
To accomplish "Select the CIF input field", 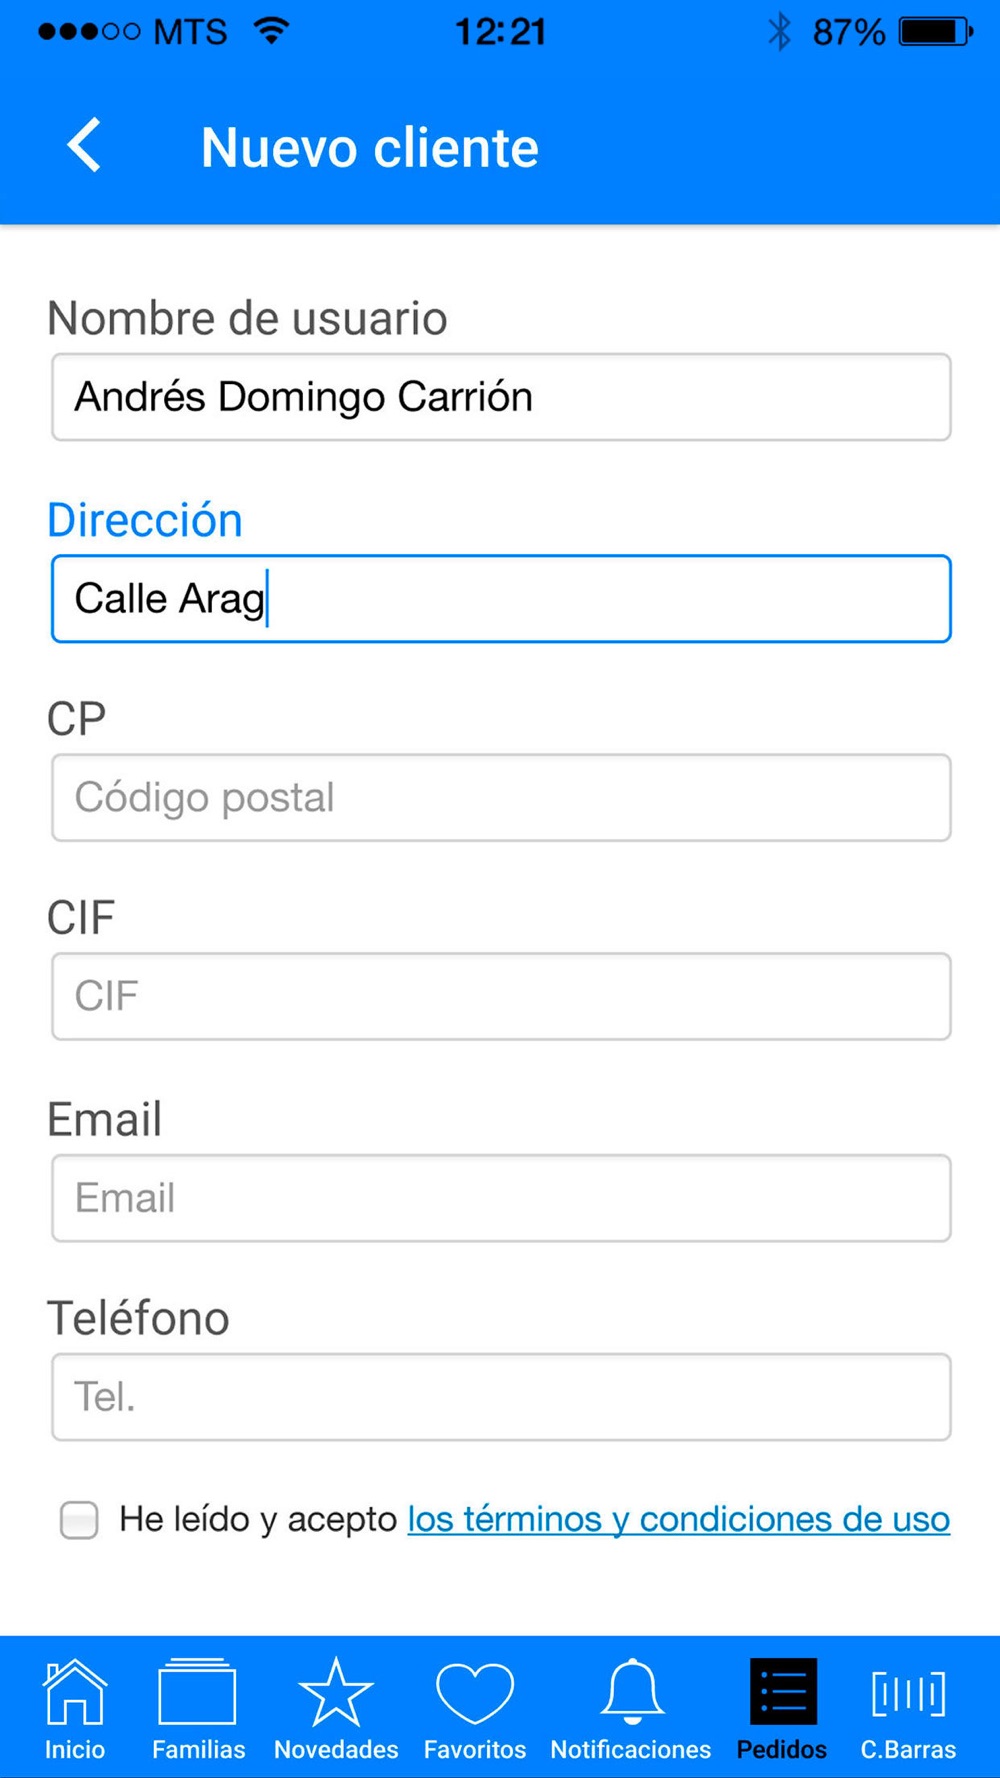I will (x=500, y=996).
